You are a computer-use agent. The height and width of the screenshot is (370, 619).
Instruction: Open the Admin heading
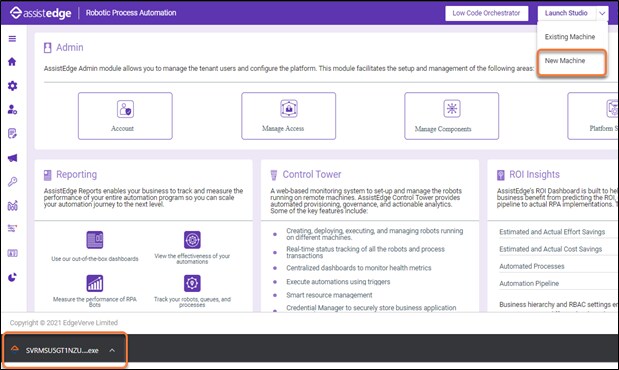tap(69, 47)
